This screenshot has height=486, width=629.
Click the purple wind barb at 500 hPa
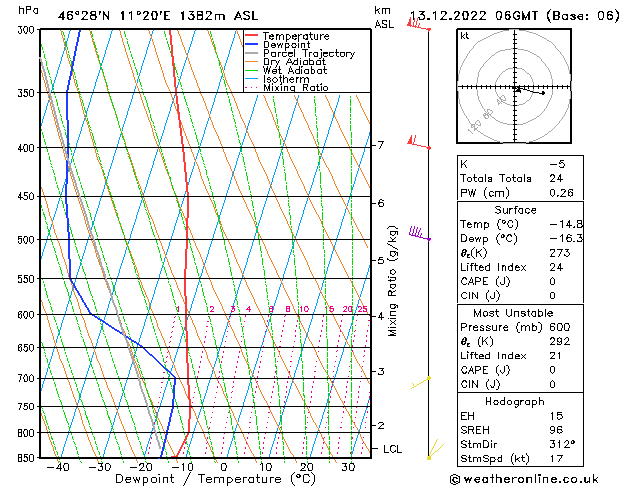pos(420,234)
